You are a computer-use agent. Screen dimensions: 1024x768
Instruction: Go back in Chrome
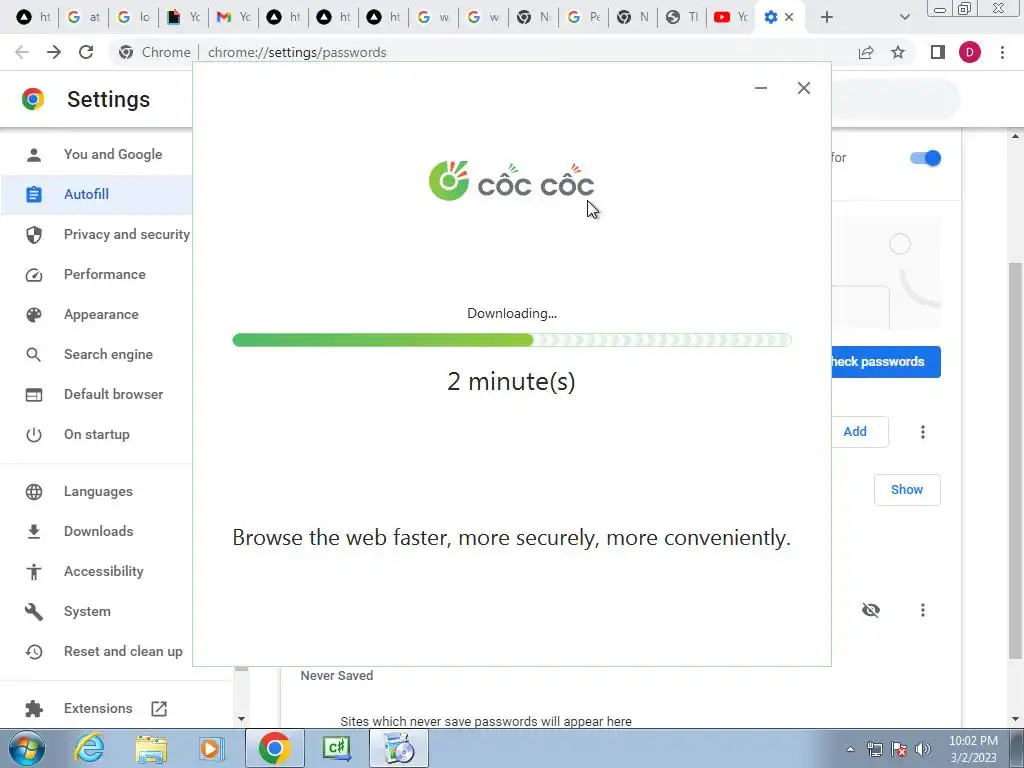(22, 52)
